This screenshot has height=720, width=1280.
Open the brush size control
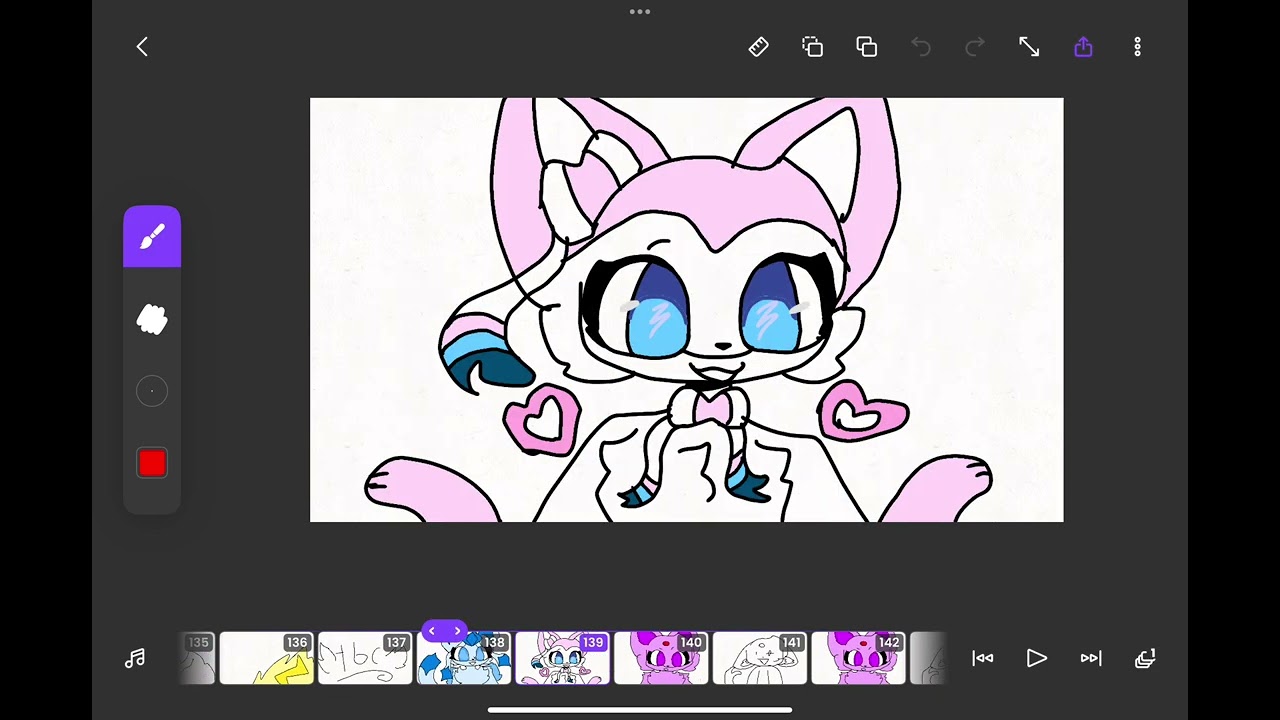point(152,391)
